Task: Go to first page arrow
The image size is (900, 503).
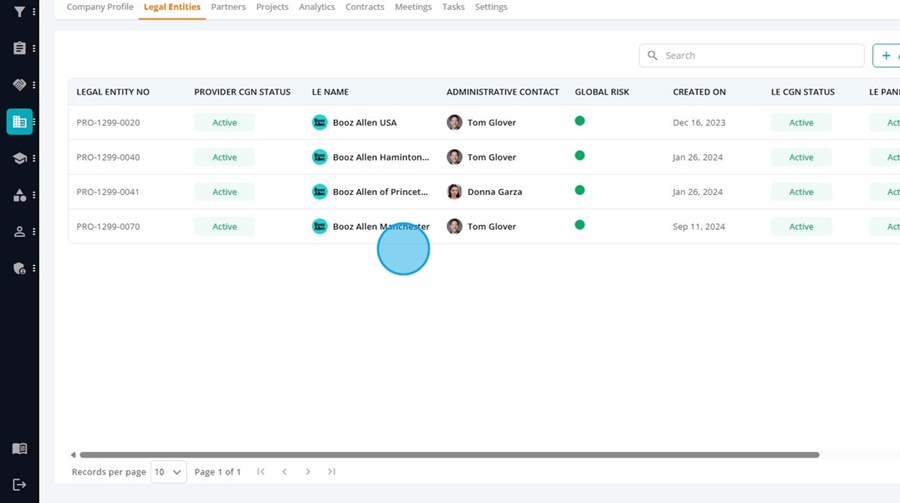Action: [x=261, y=471]
